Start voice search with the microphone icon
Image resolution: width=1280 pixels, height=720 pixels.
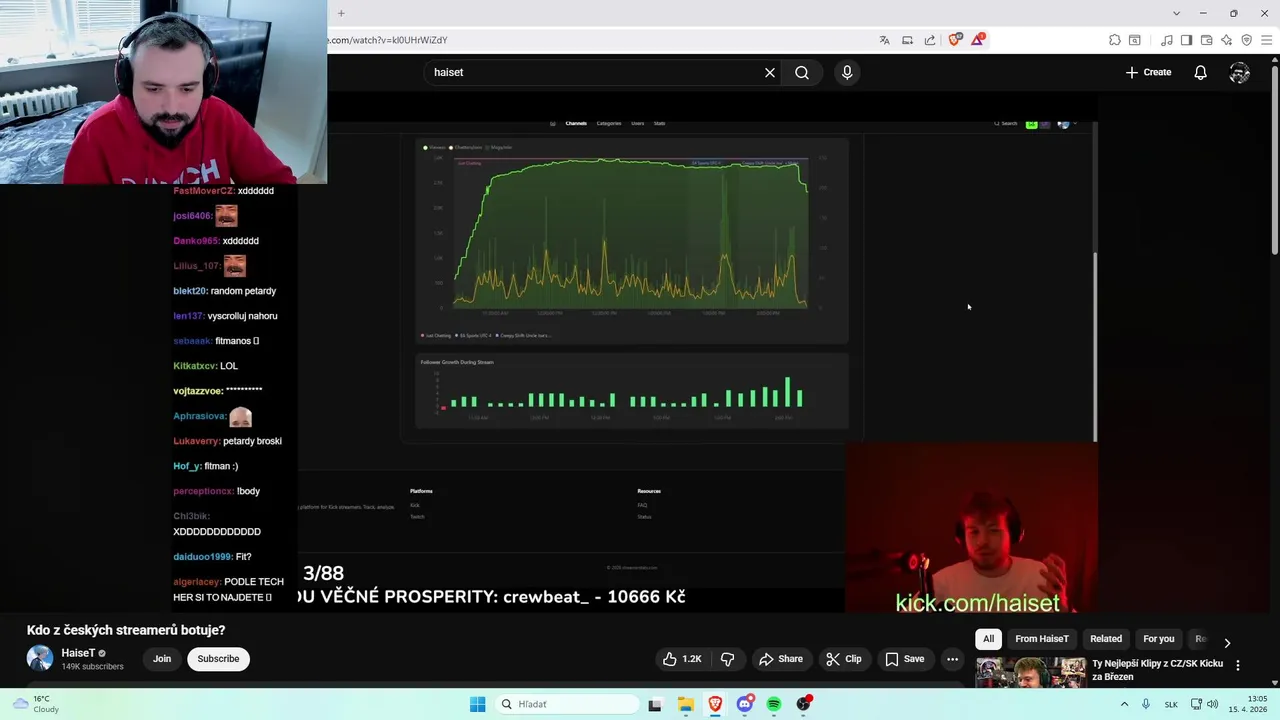(847, 72)
